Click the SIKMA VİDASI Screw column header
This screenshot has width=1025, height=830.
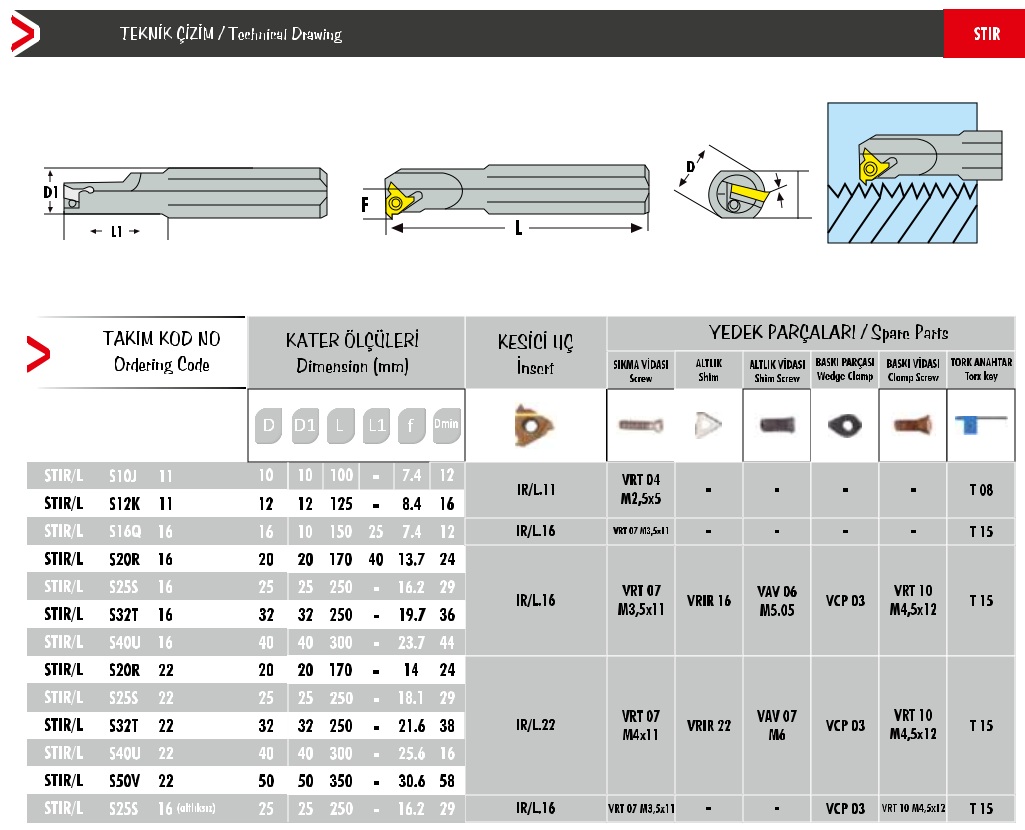641,371
